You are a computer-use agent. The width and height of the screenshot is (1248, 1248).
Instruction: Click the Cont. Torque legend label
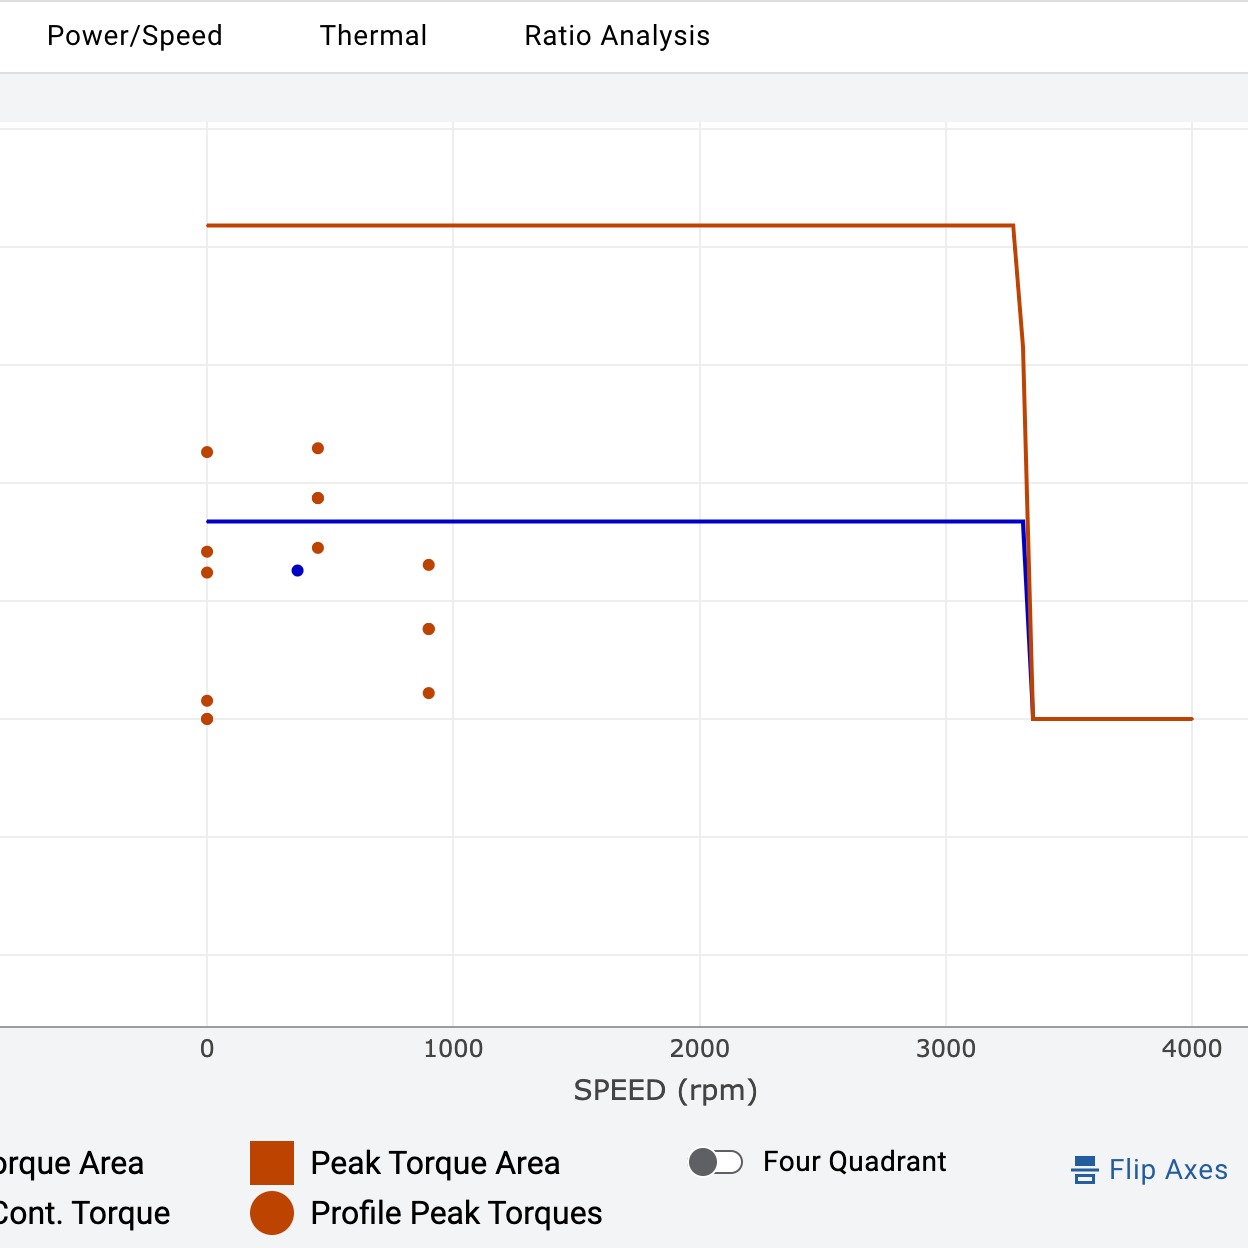[x=85, y=1213]
